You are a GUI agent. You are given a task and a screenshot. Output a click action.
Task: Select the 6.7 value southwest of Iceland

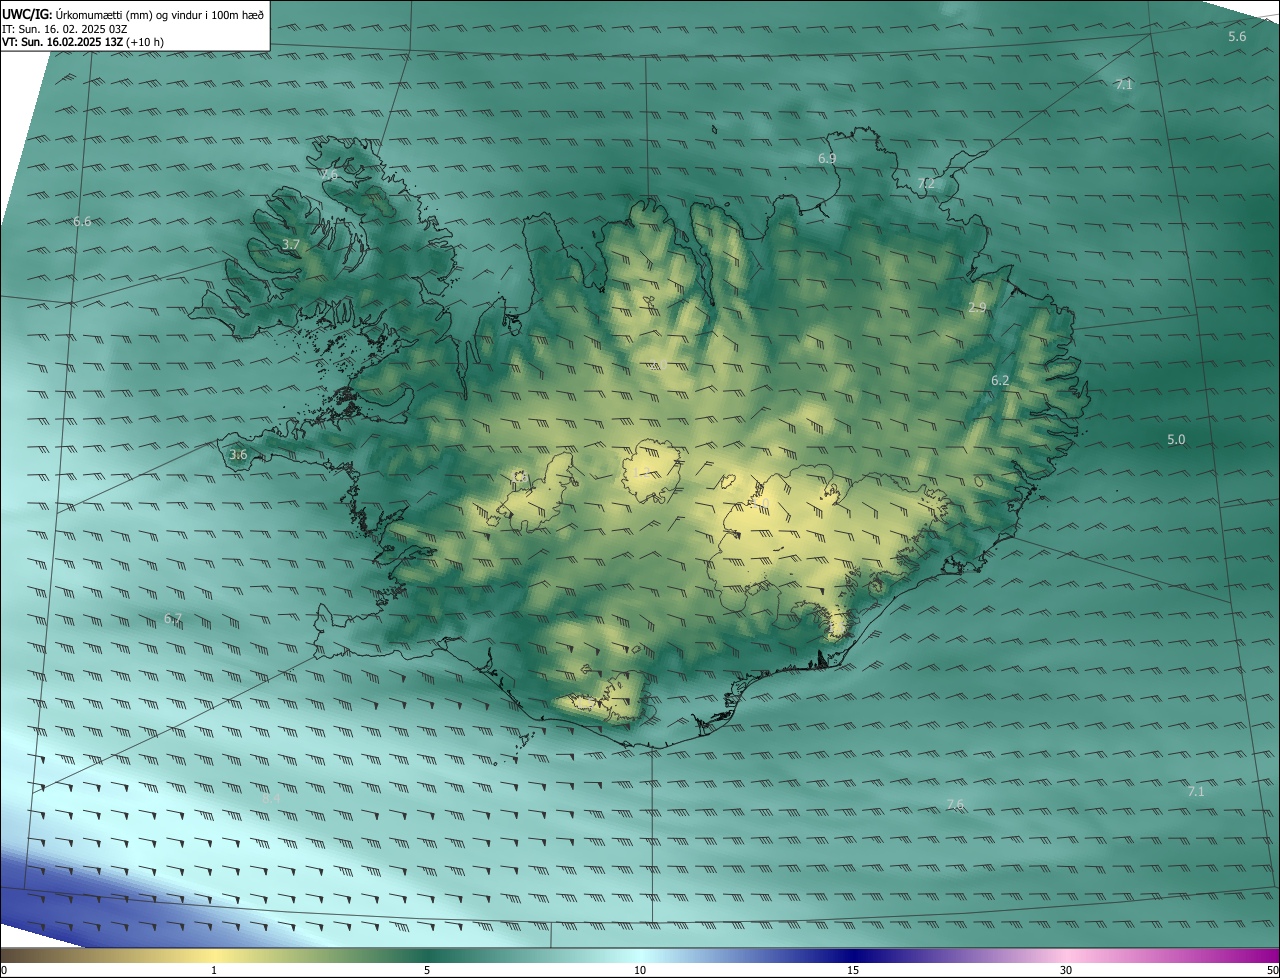point(173,619)
